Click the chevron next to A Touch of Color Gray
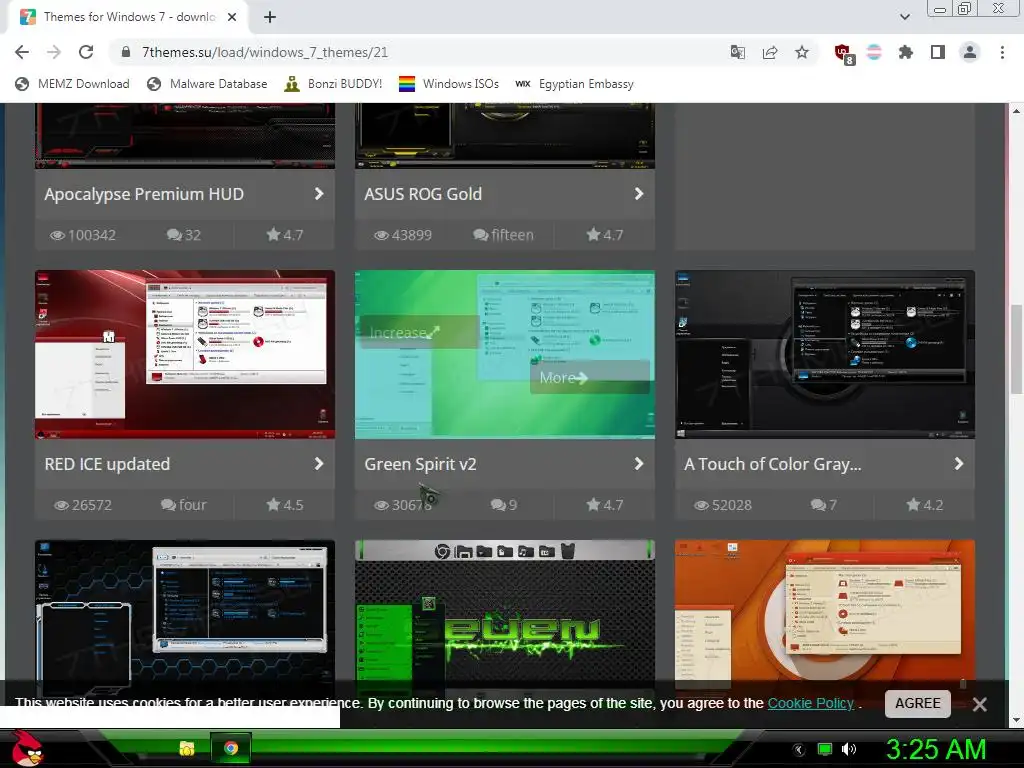1024x768 pixels. pos(959,464)
